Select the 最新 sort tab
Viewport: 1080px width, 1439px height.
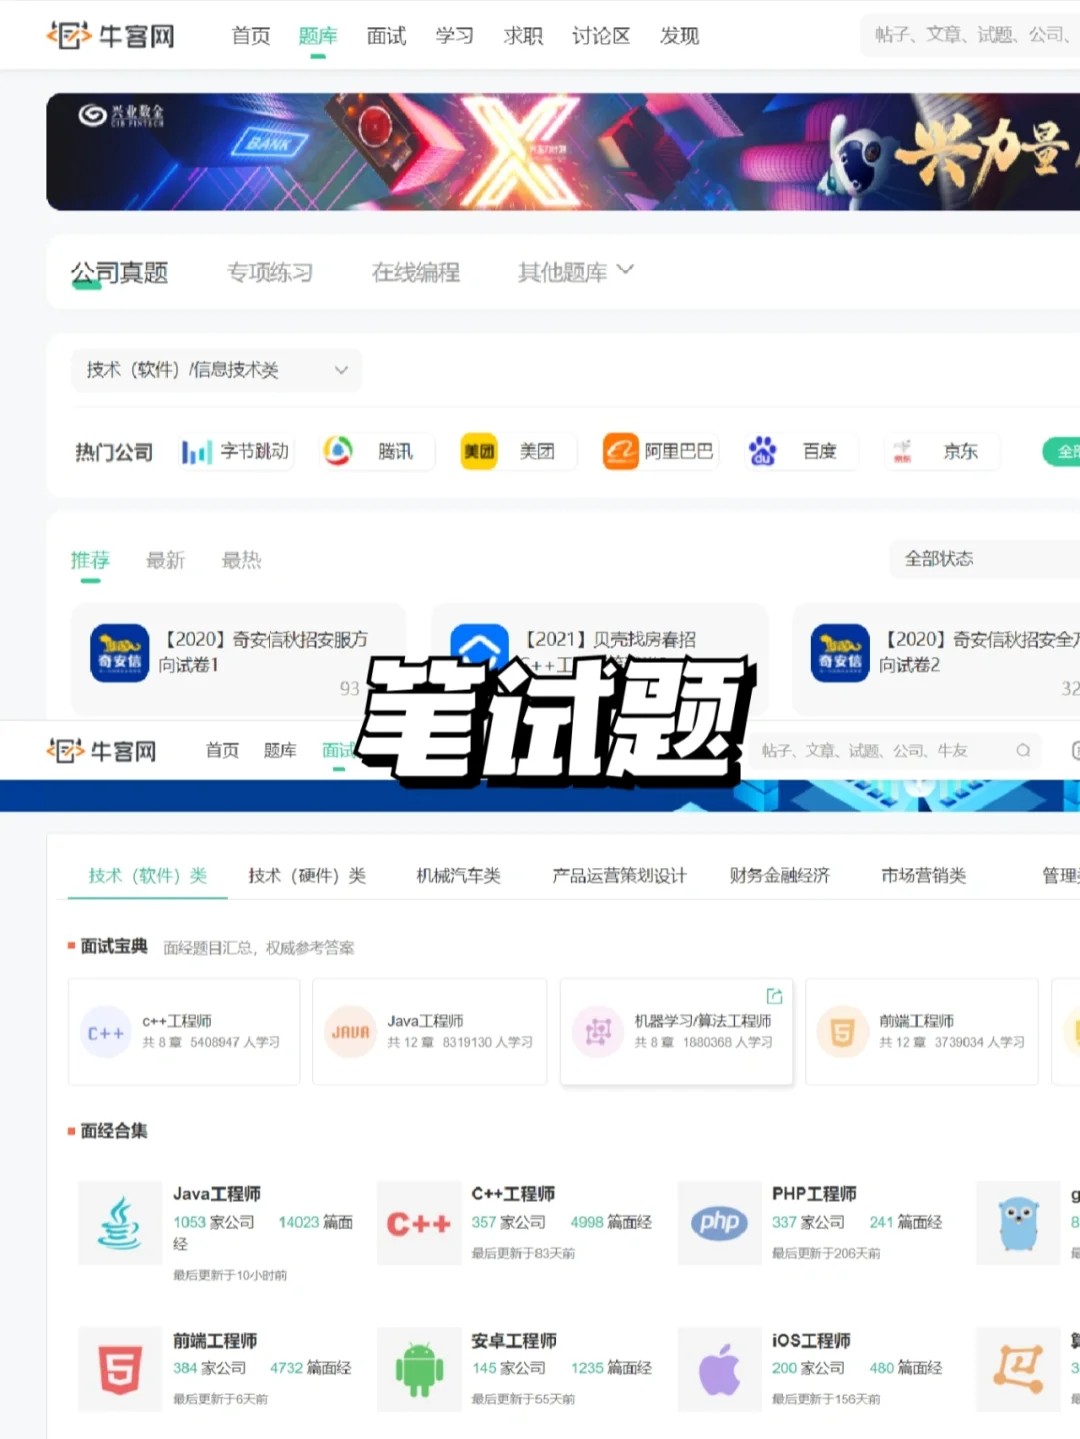point(166,560)
